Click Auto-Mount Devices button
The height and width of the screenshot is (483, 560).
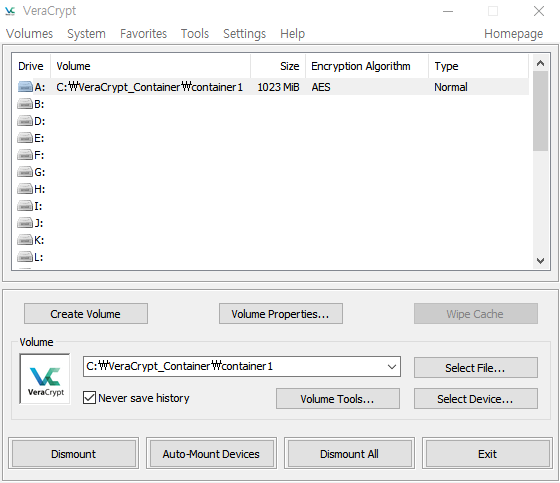coord(211,453)
